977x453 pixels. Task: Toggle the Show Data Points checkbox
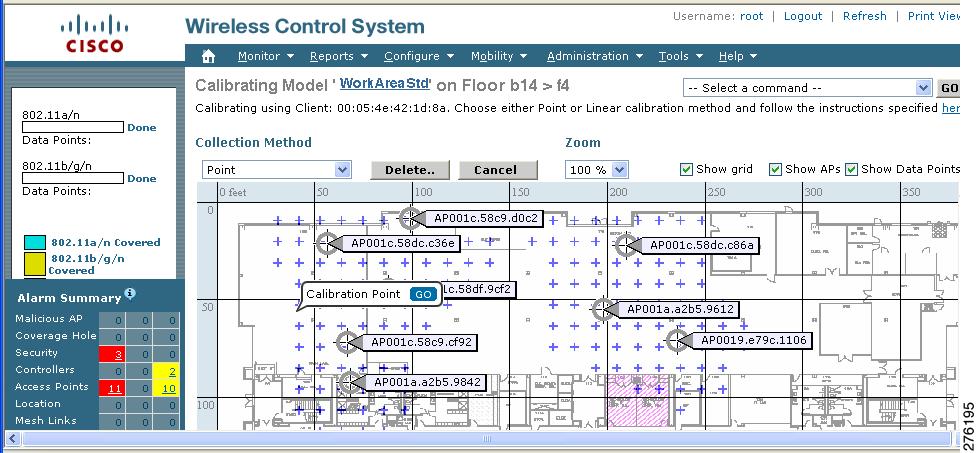click(852, 169)
